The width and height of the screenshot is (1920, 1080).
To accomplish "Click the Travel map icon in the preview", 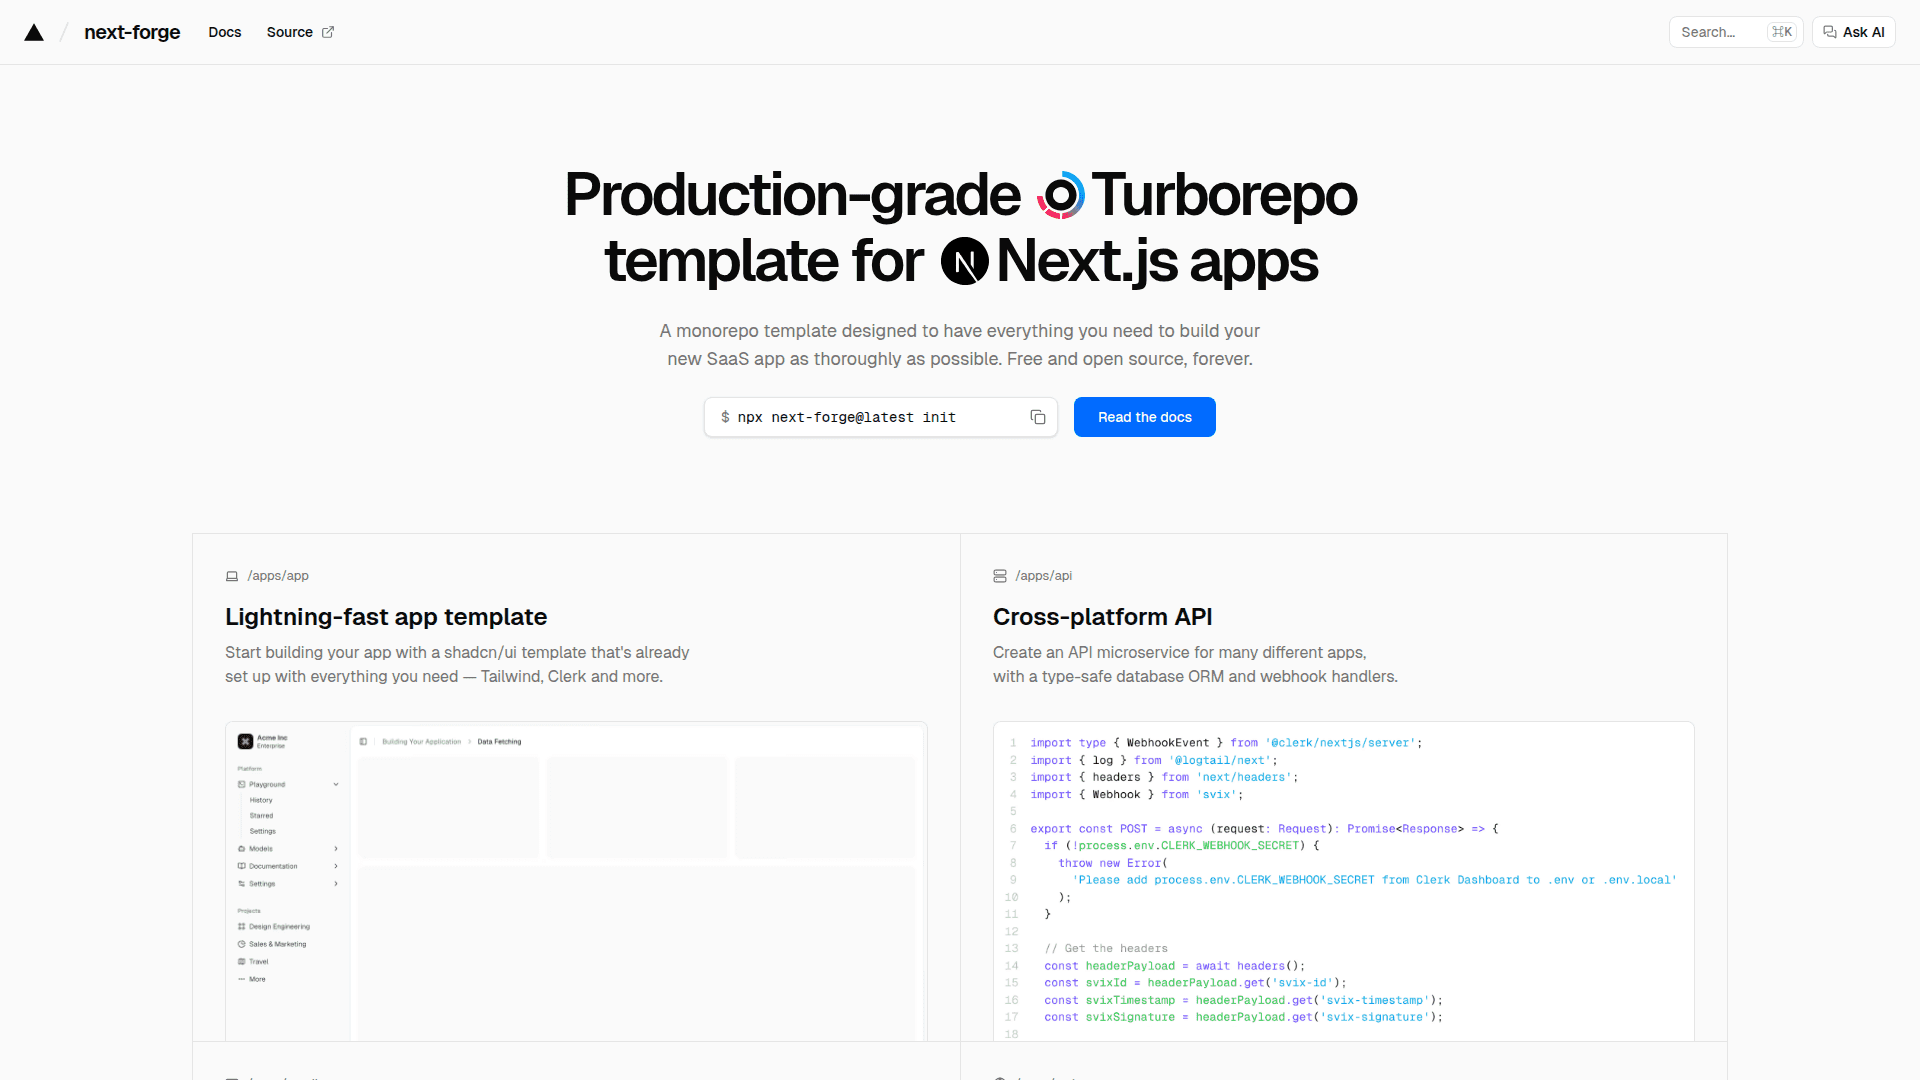I will click(x=241, y=962).
